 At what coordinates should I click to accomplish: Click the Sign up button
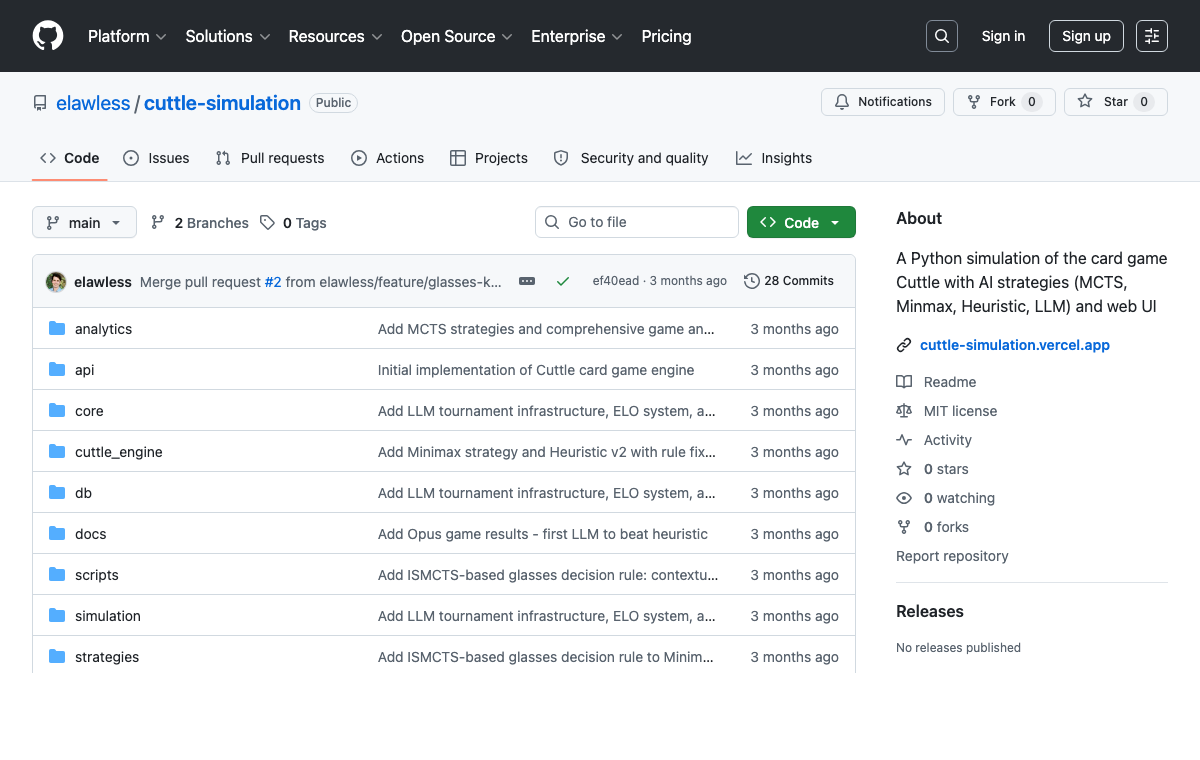pos(1086,36)
